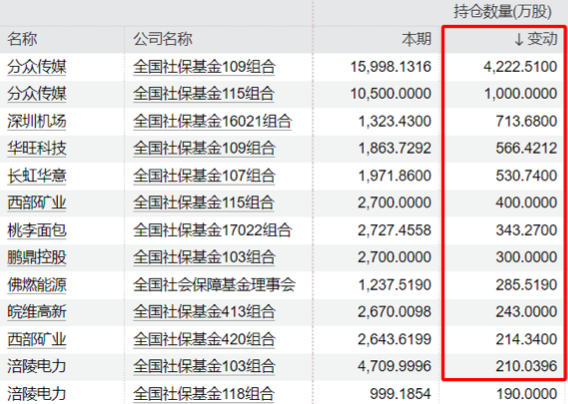Open the 皖维高新 stock link
Image resolution: width=568 pixels, height=404 pixels.
(x=37, y=312)
